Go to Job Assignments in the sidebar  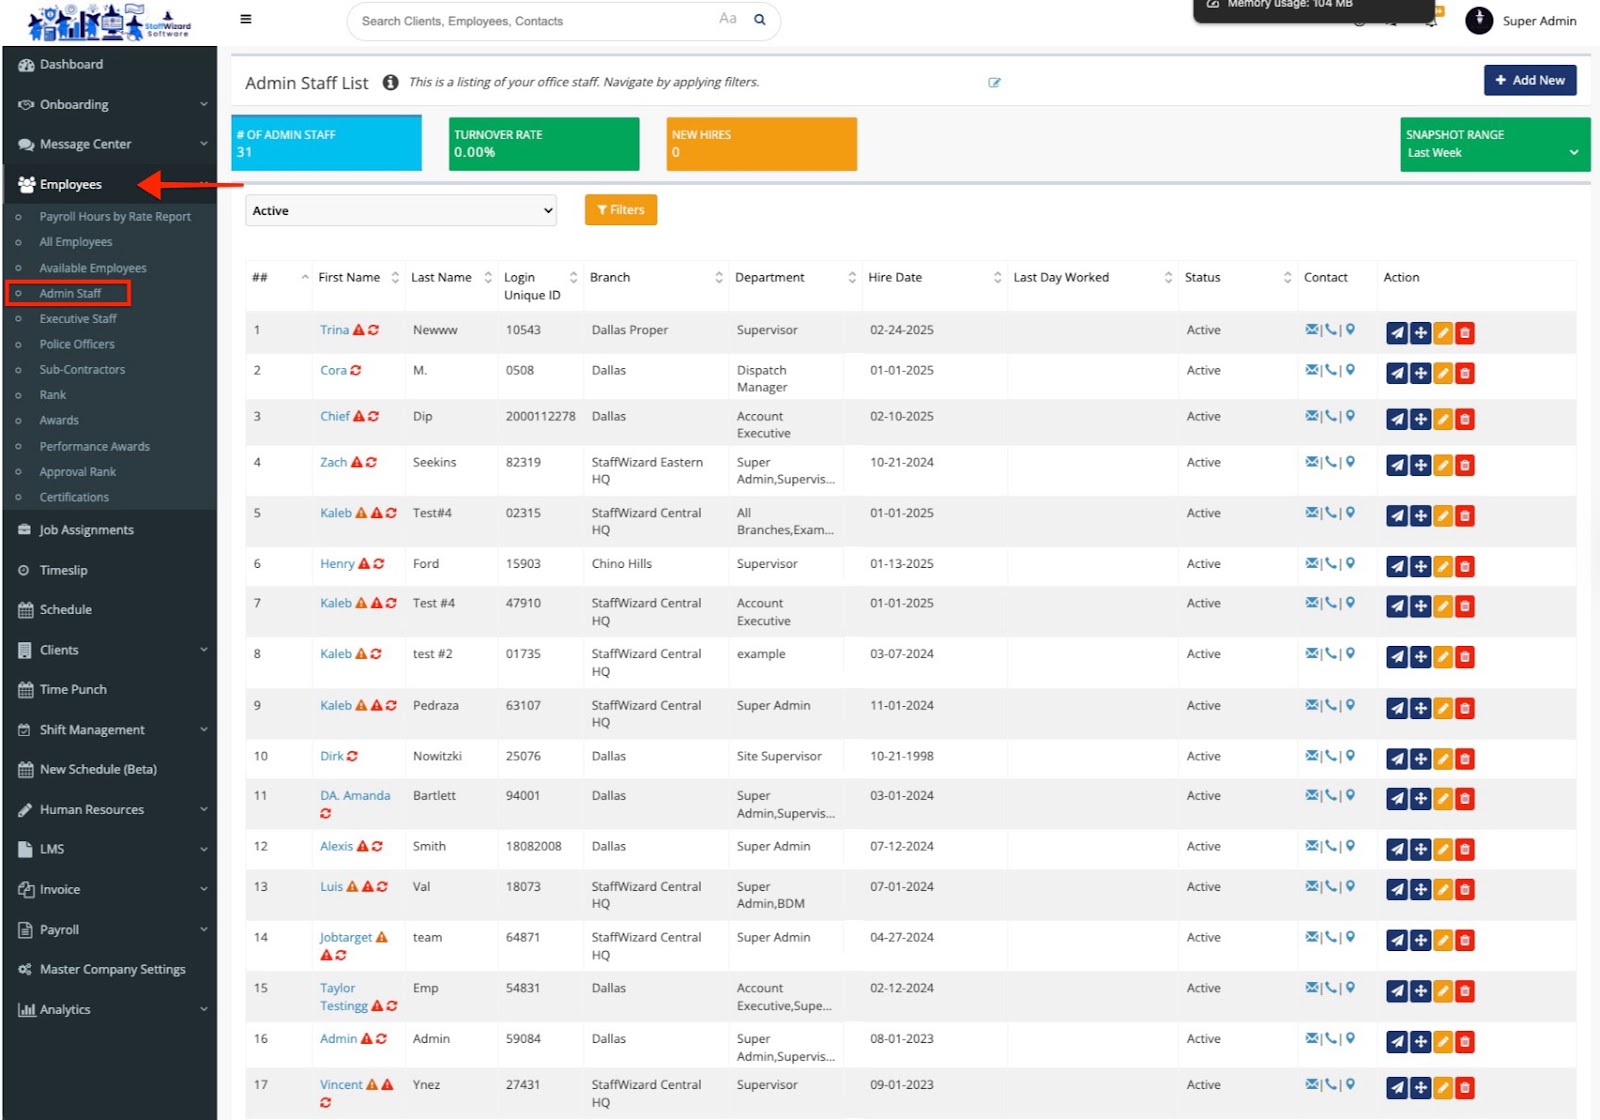coord(86,530)
